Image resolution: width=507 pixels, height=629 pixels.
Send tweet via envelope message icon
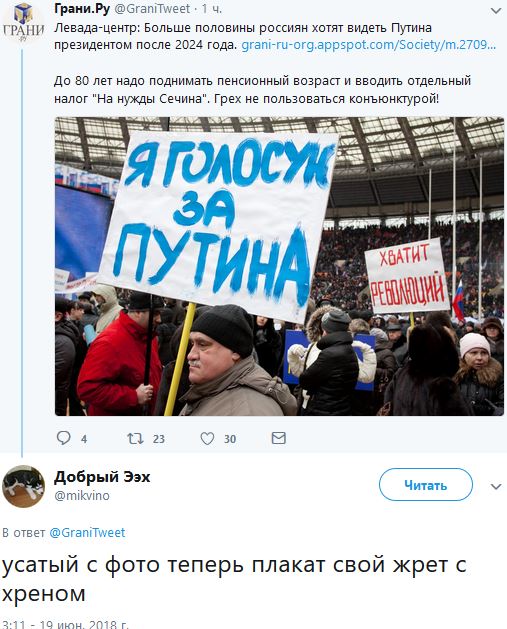(x=278, y=438)
